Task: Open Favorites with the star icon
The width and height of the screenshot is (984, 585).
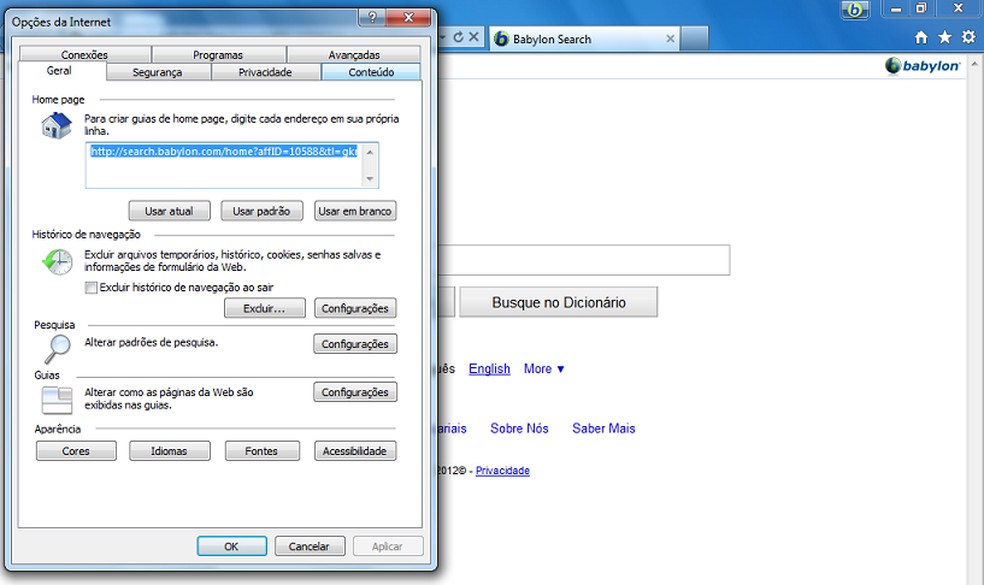Action: click(944, 38)
